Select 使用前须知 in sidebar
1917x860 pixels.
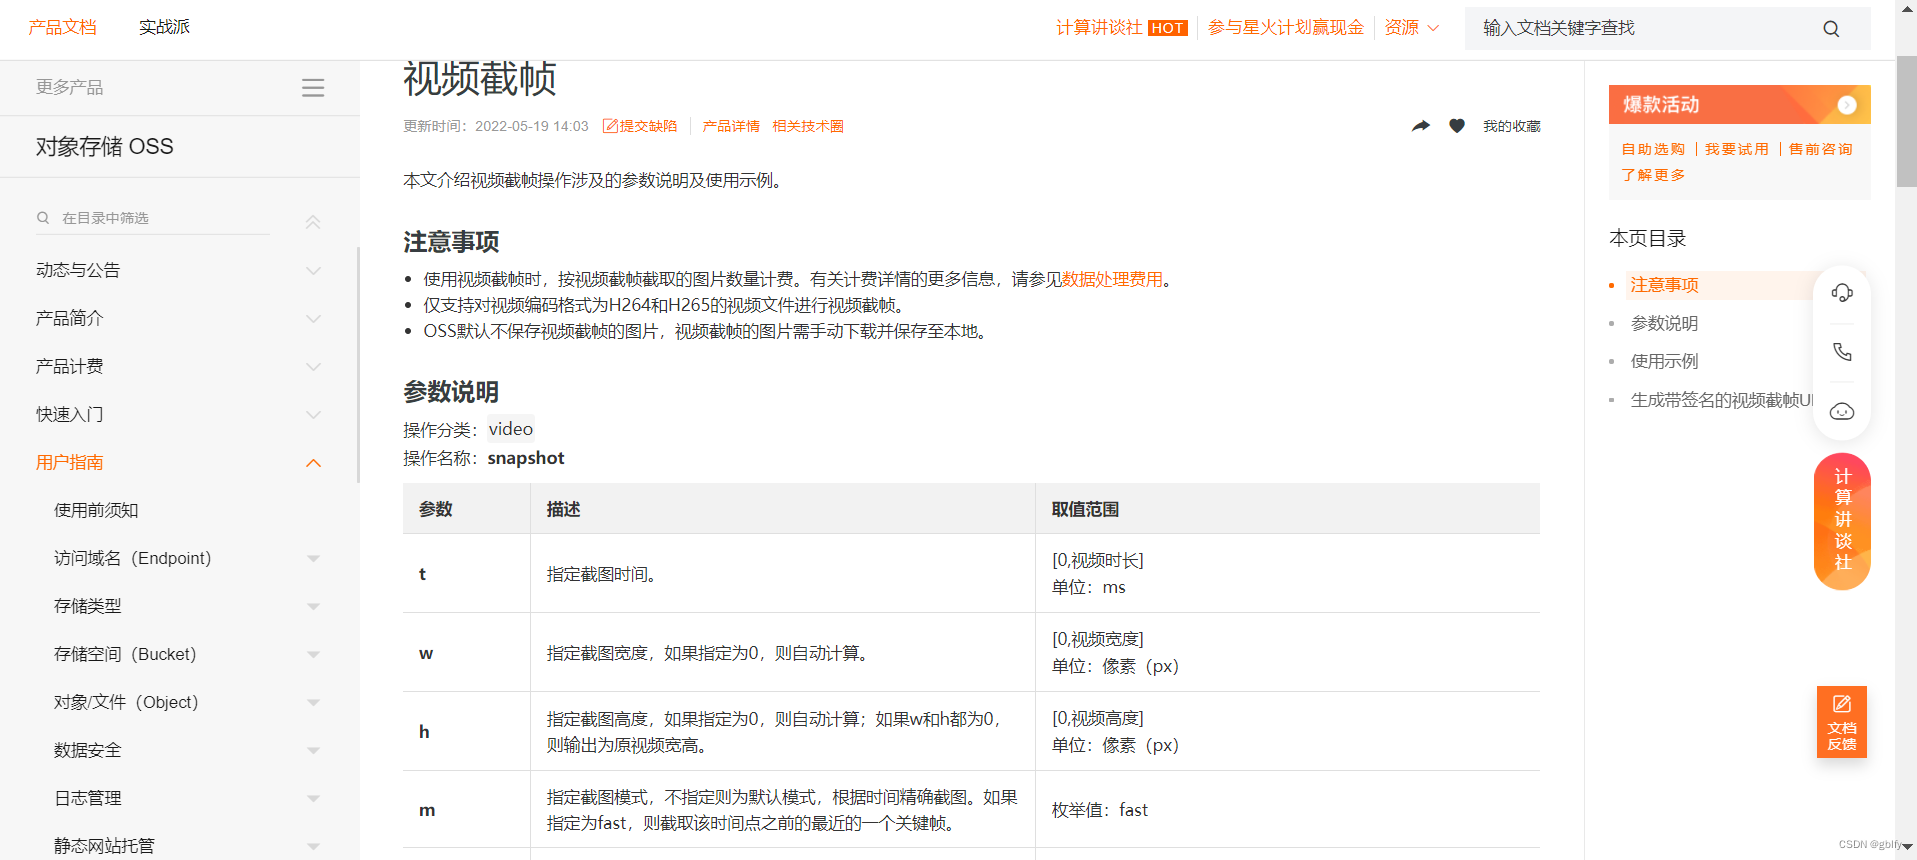(x=96, y=510)
